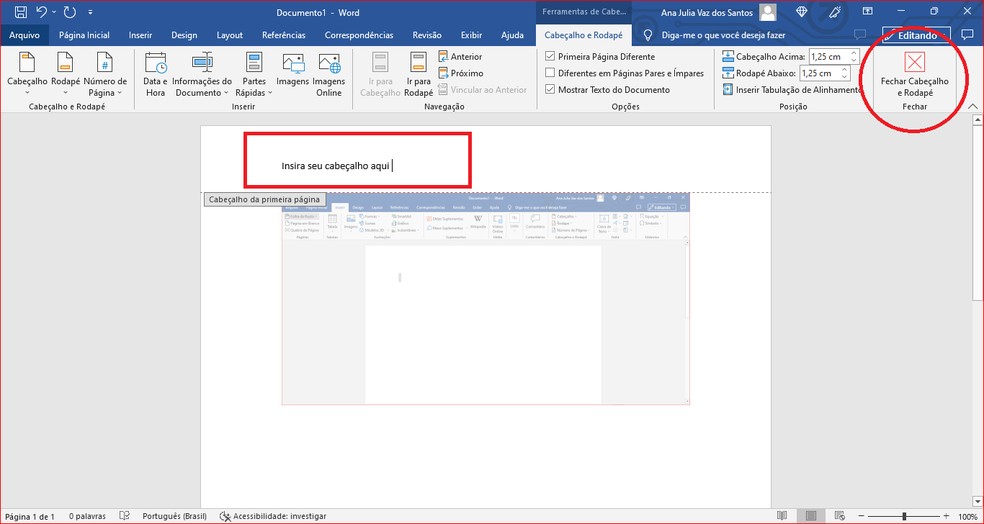The height and width of the screenshot is (524, 984).
Task: Click Fechar Cabeçalho e Rodapé icon
Action: tap(914, 63)
